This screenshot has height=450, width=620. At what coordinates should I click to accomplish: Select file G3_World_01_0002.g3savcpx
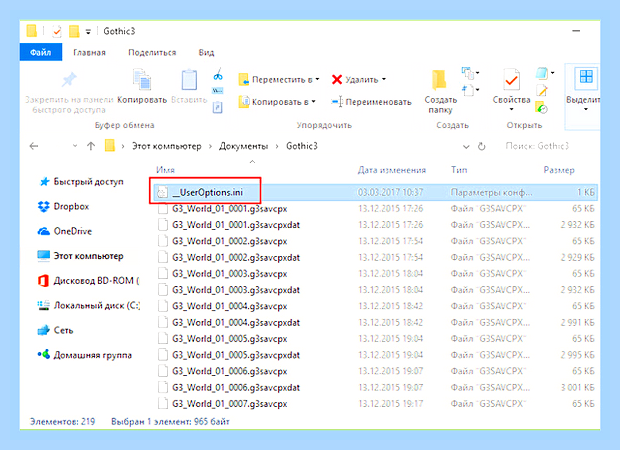pyautogui.click(x=229, y=241)
